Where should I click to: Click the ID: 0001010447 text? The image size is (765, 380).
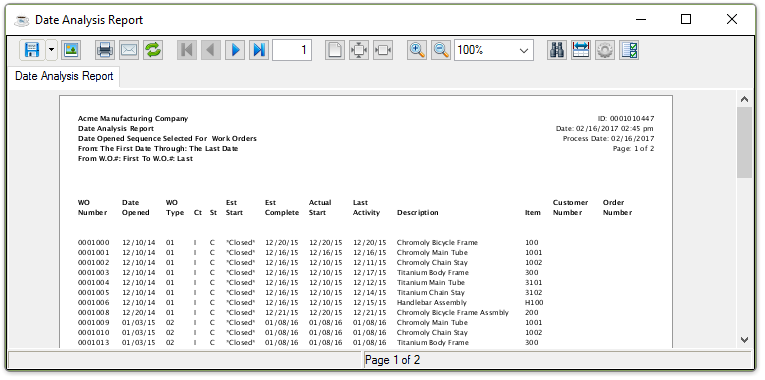[626, 119]
